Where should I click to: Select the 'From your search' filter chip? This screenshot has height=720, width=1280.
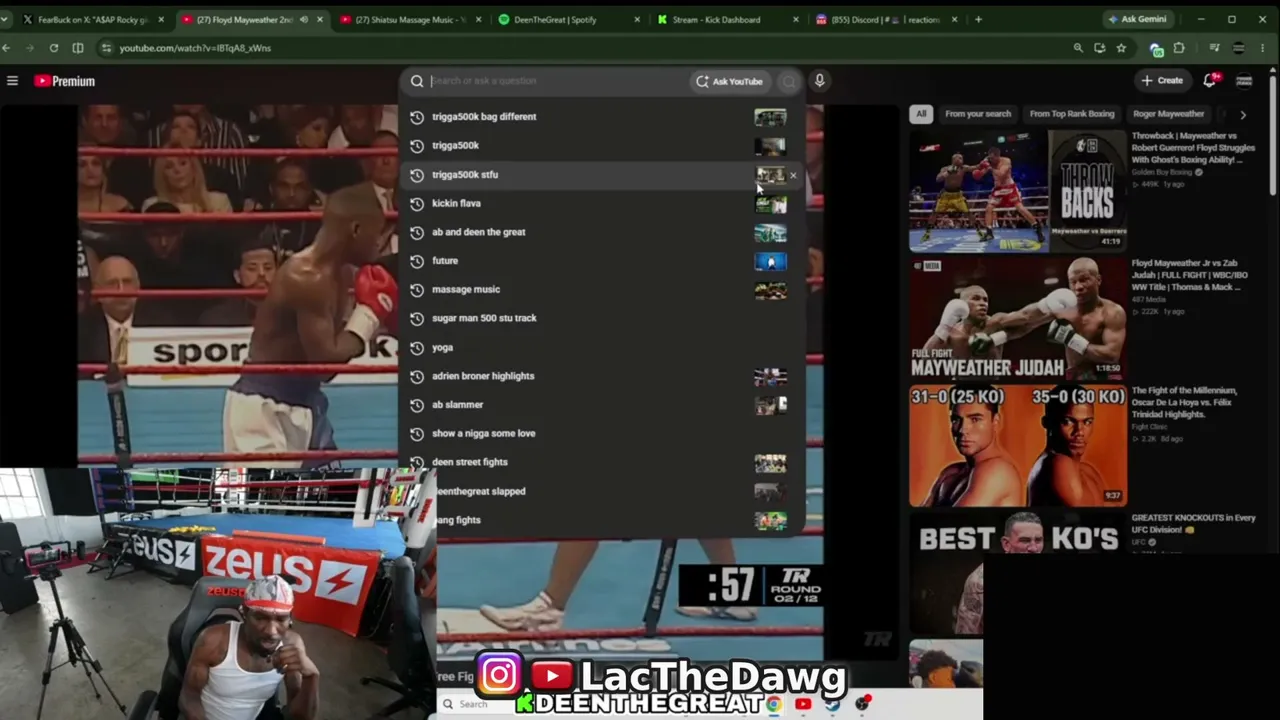pyautogui.click(x=978, y=114)
